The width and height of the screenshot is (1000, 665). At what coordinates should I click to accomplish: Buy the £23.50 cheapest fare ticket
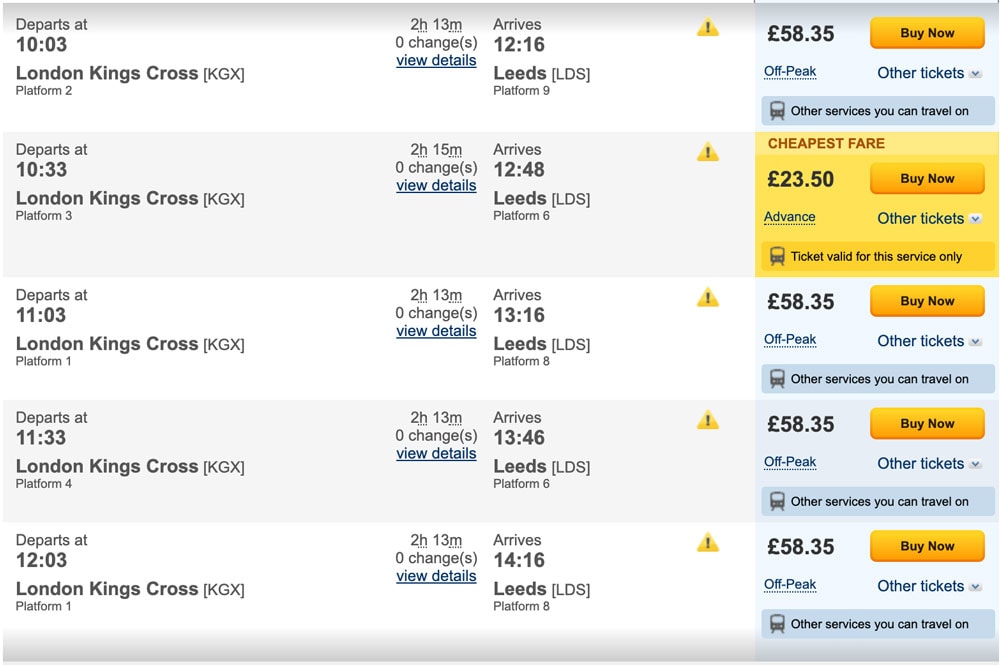pos(927,179)
